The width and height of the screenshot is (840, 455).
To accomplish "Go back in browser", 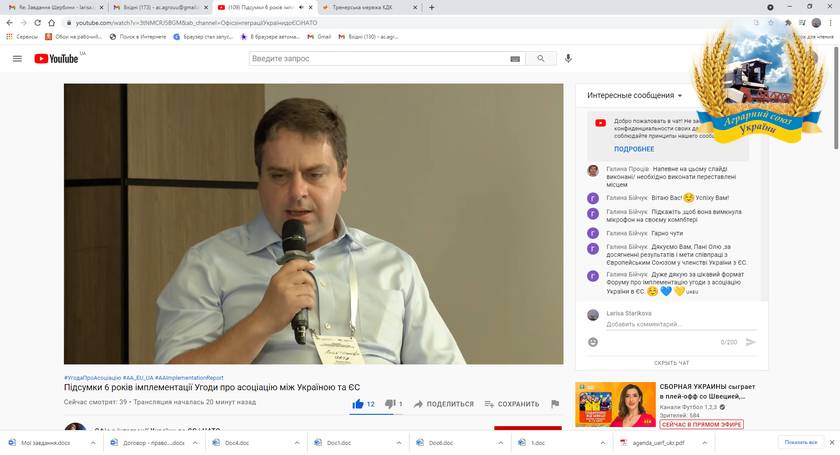I will point(9,23).
